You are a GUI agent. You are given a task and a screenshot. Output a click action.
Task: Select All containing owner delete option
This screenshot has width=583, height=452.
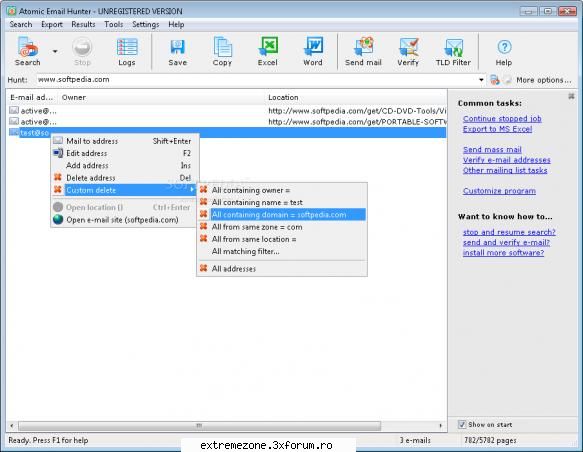[282, 190]
